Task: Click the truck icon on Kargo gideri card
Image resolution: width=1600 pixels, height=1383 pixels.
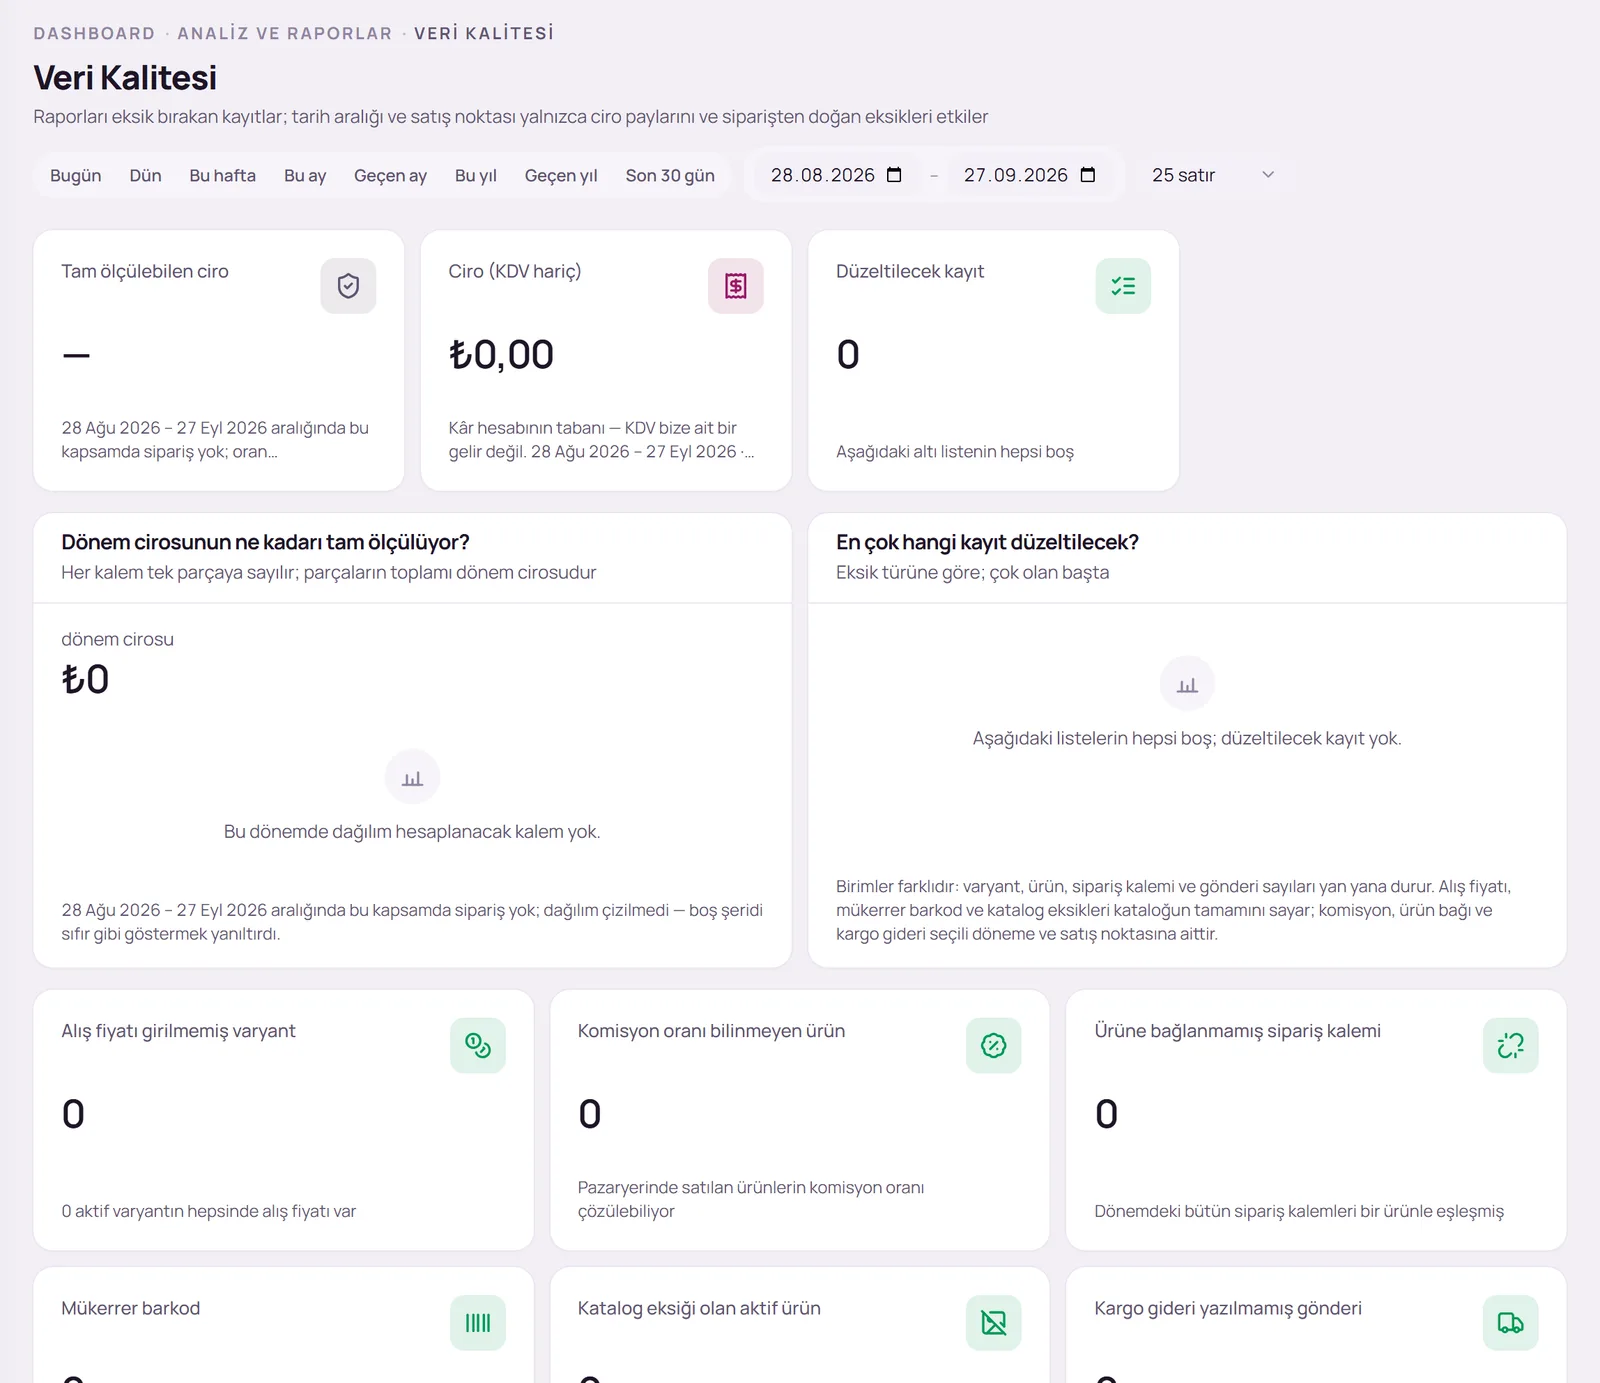Action: coord(1510,1323)
